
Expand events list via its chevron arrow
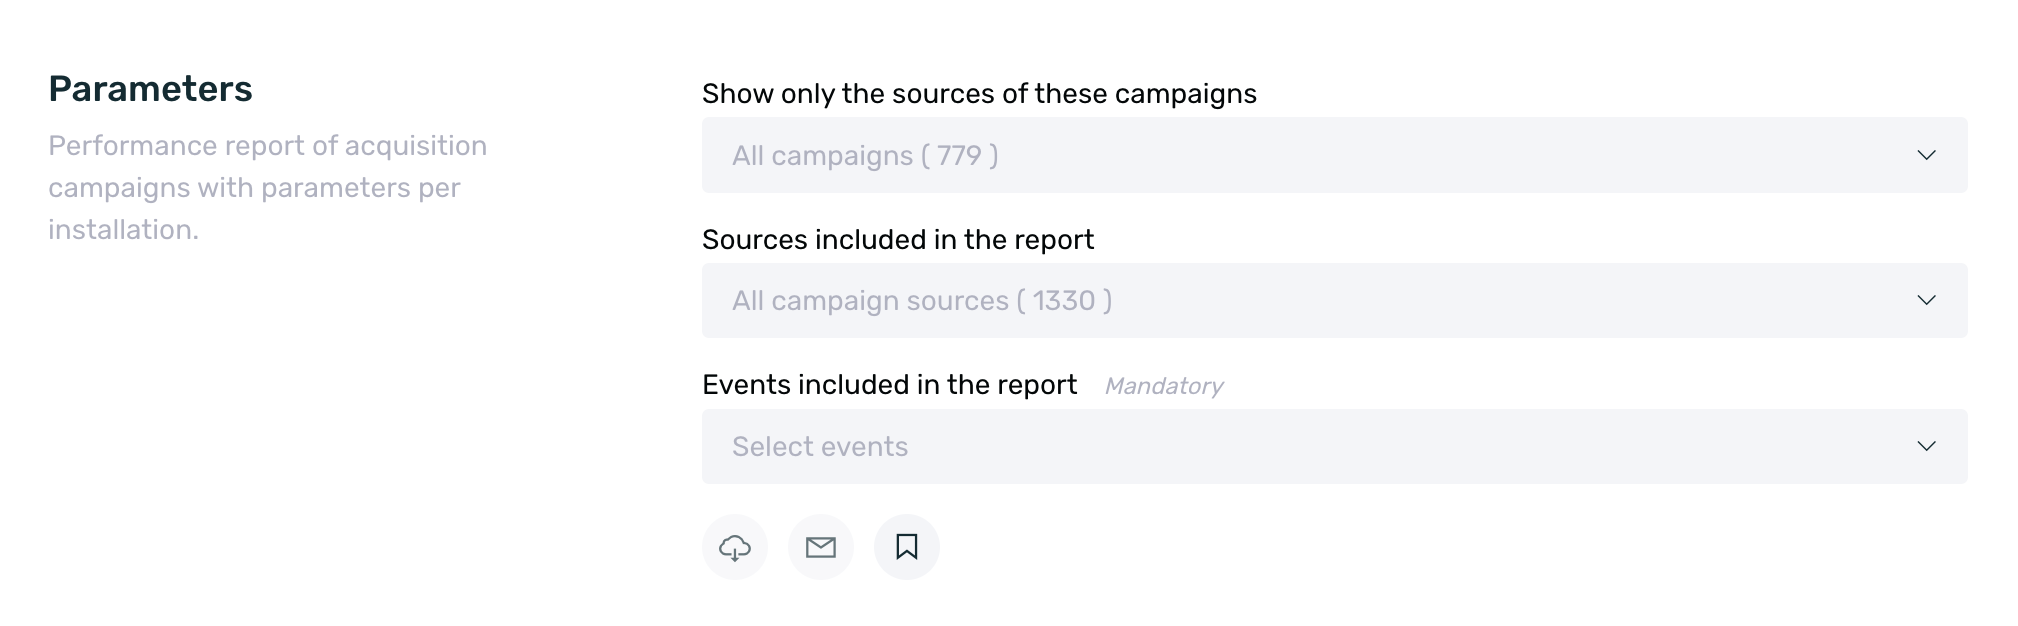pos(1926,446)
